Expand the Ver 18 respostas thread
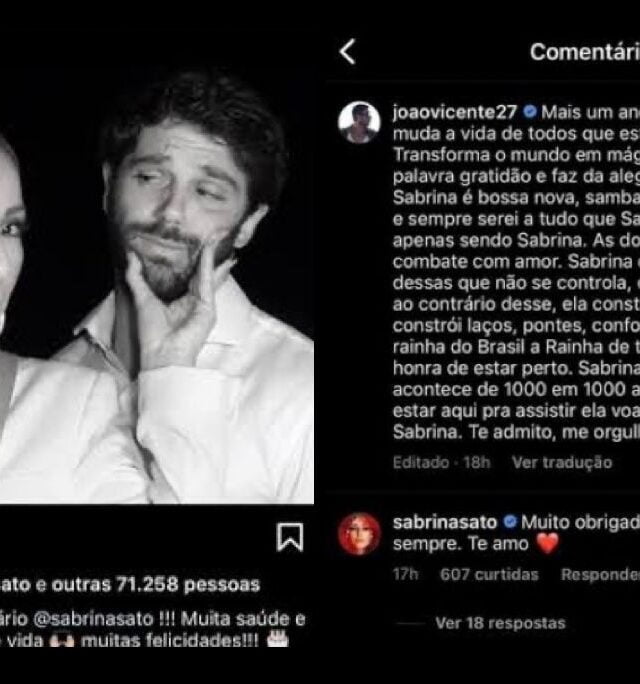The width and height of the screenshot is (640, 684). coord(500,623)
